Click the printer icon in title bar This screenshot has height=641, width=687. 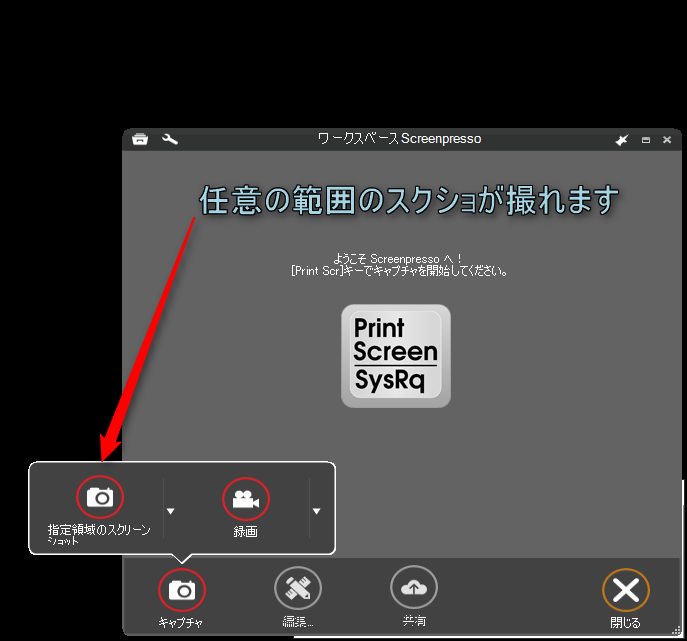140,139
